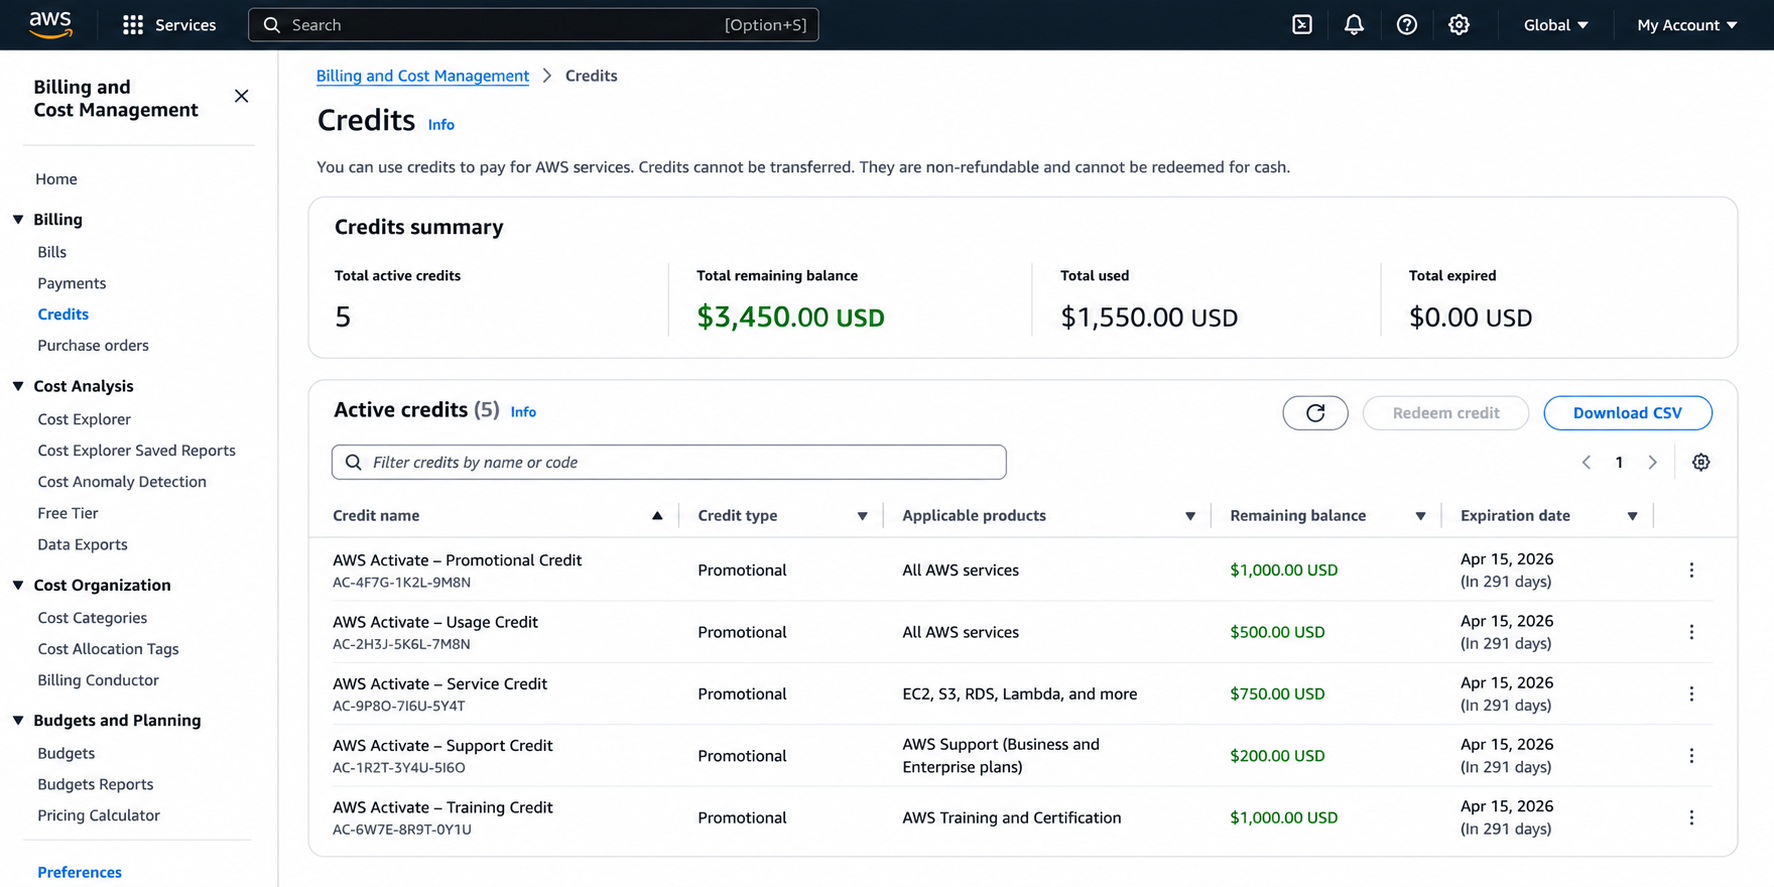Screen dimensions: 1774x887
Task: Collapse the Billing sidebar section
Action: (x=18, y=219)
